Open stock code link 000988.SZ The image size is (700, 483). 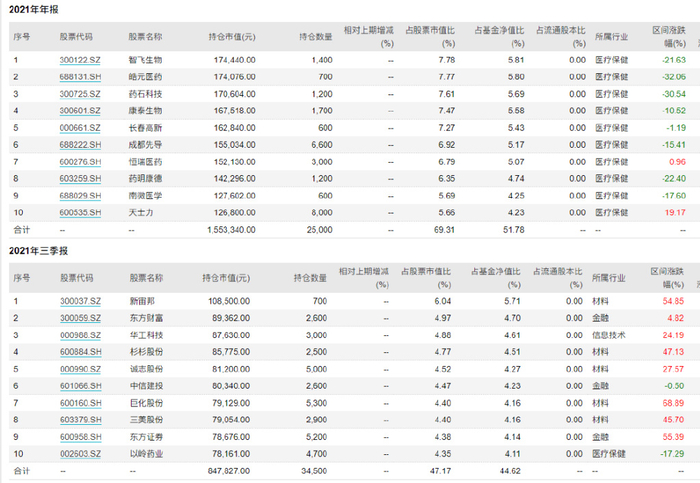pos(80,335)
